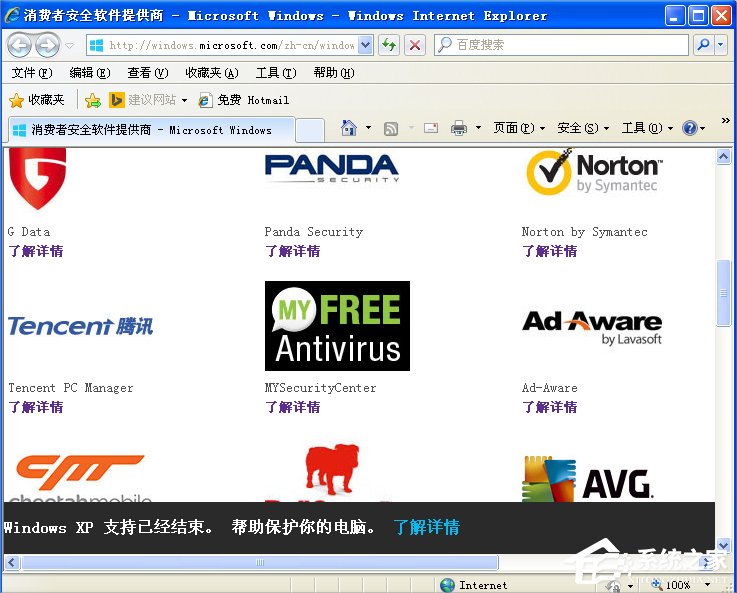Refresh the page with the green arrows icon

click(389, 45)
